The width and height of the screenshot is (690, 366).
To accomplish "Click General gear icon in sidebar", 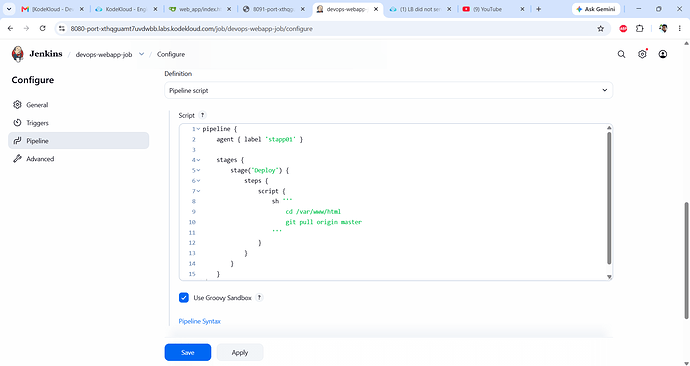I will point(17,105).
